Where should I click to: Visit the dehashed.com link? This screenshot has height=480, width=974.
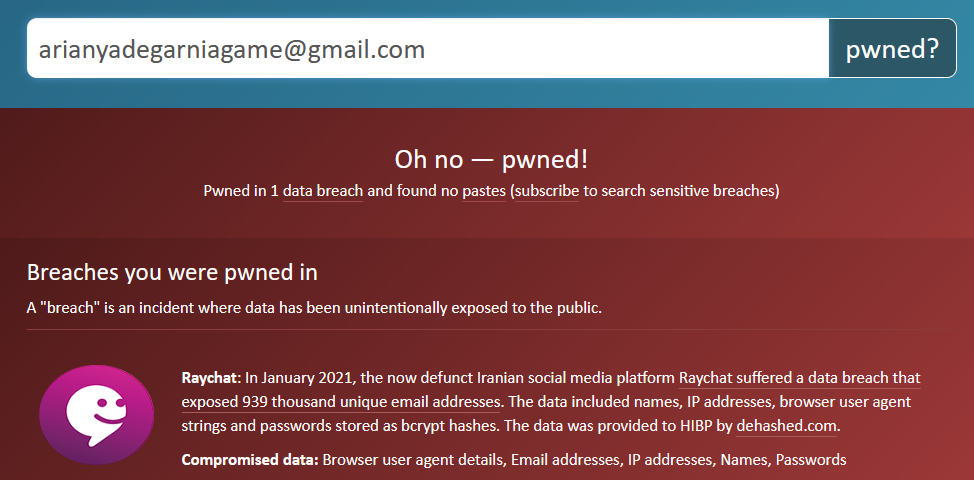(x=786, y=426)
